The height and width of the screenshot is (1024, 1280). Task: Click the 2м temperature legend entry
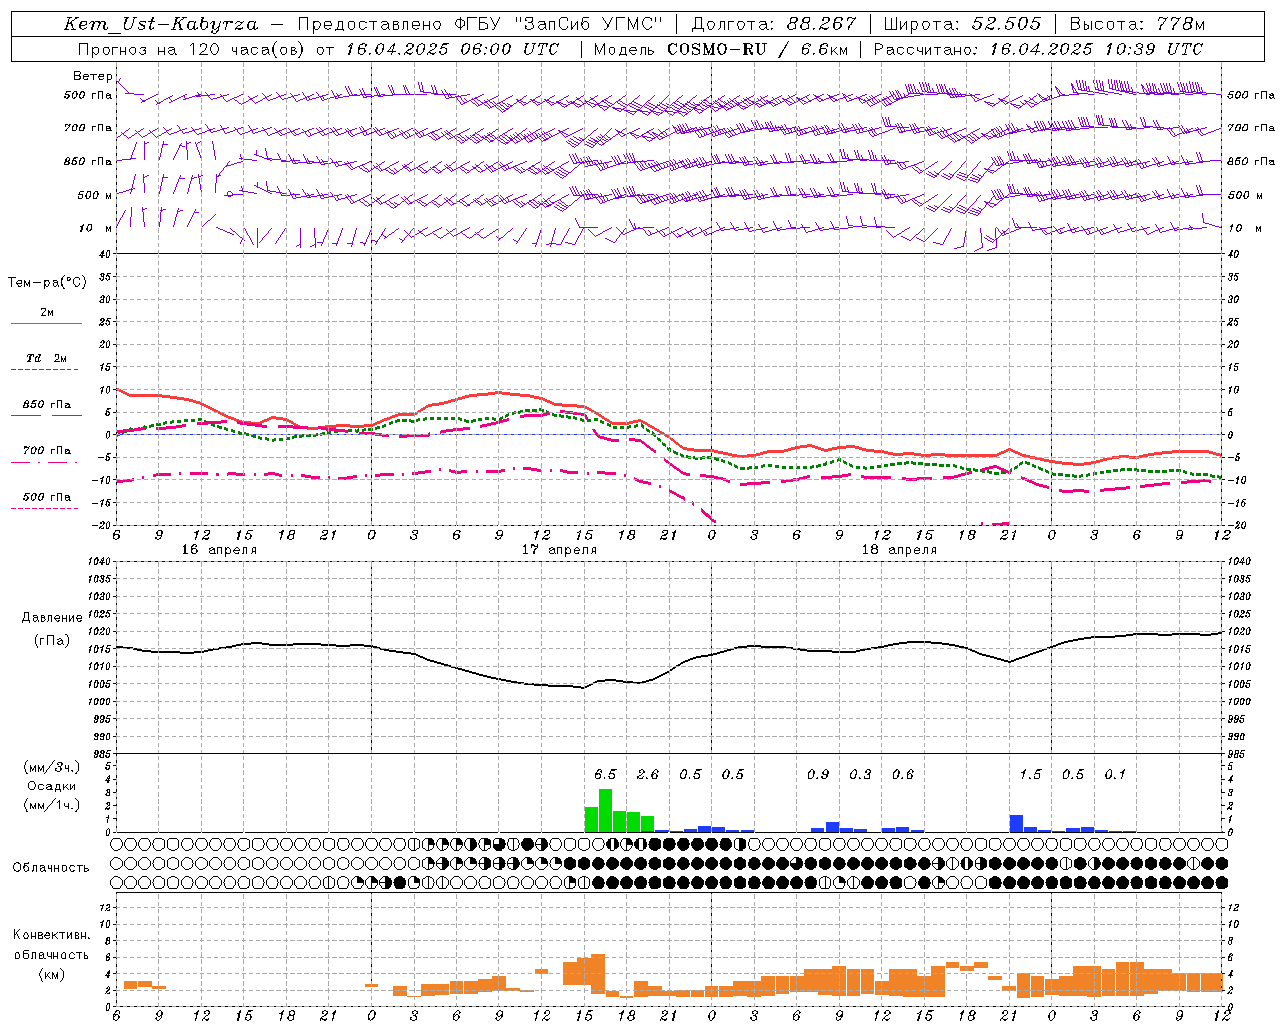click(x=47, y=313)
